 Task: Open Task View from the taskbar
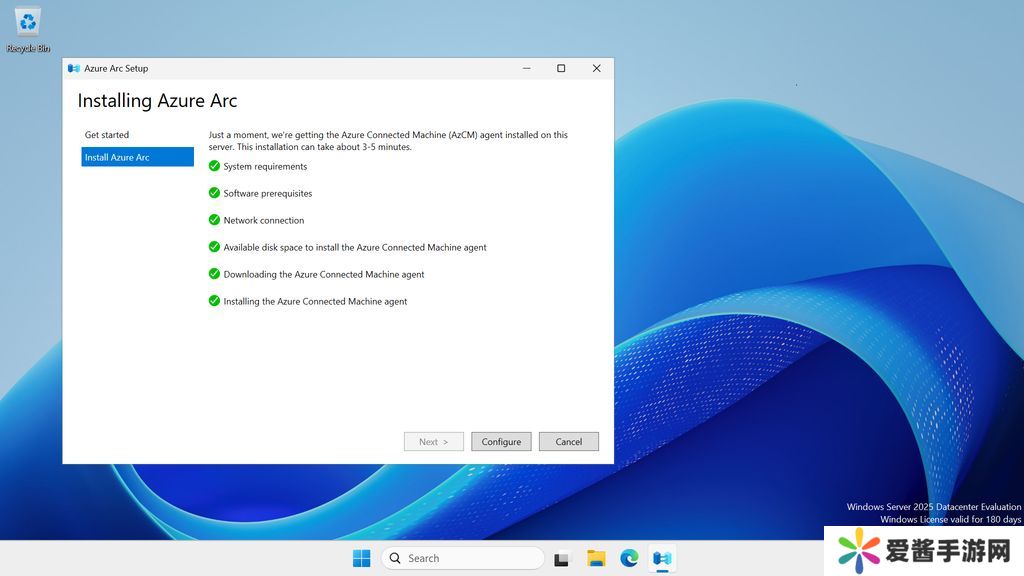[562, 558]
